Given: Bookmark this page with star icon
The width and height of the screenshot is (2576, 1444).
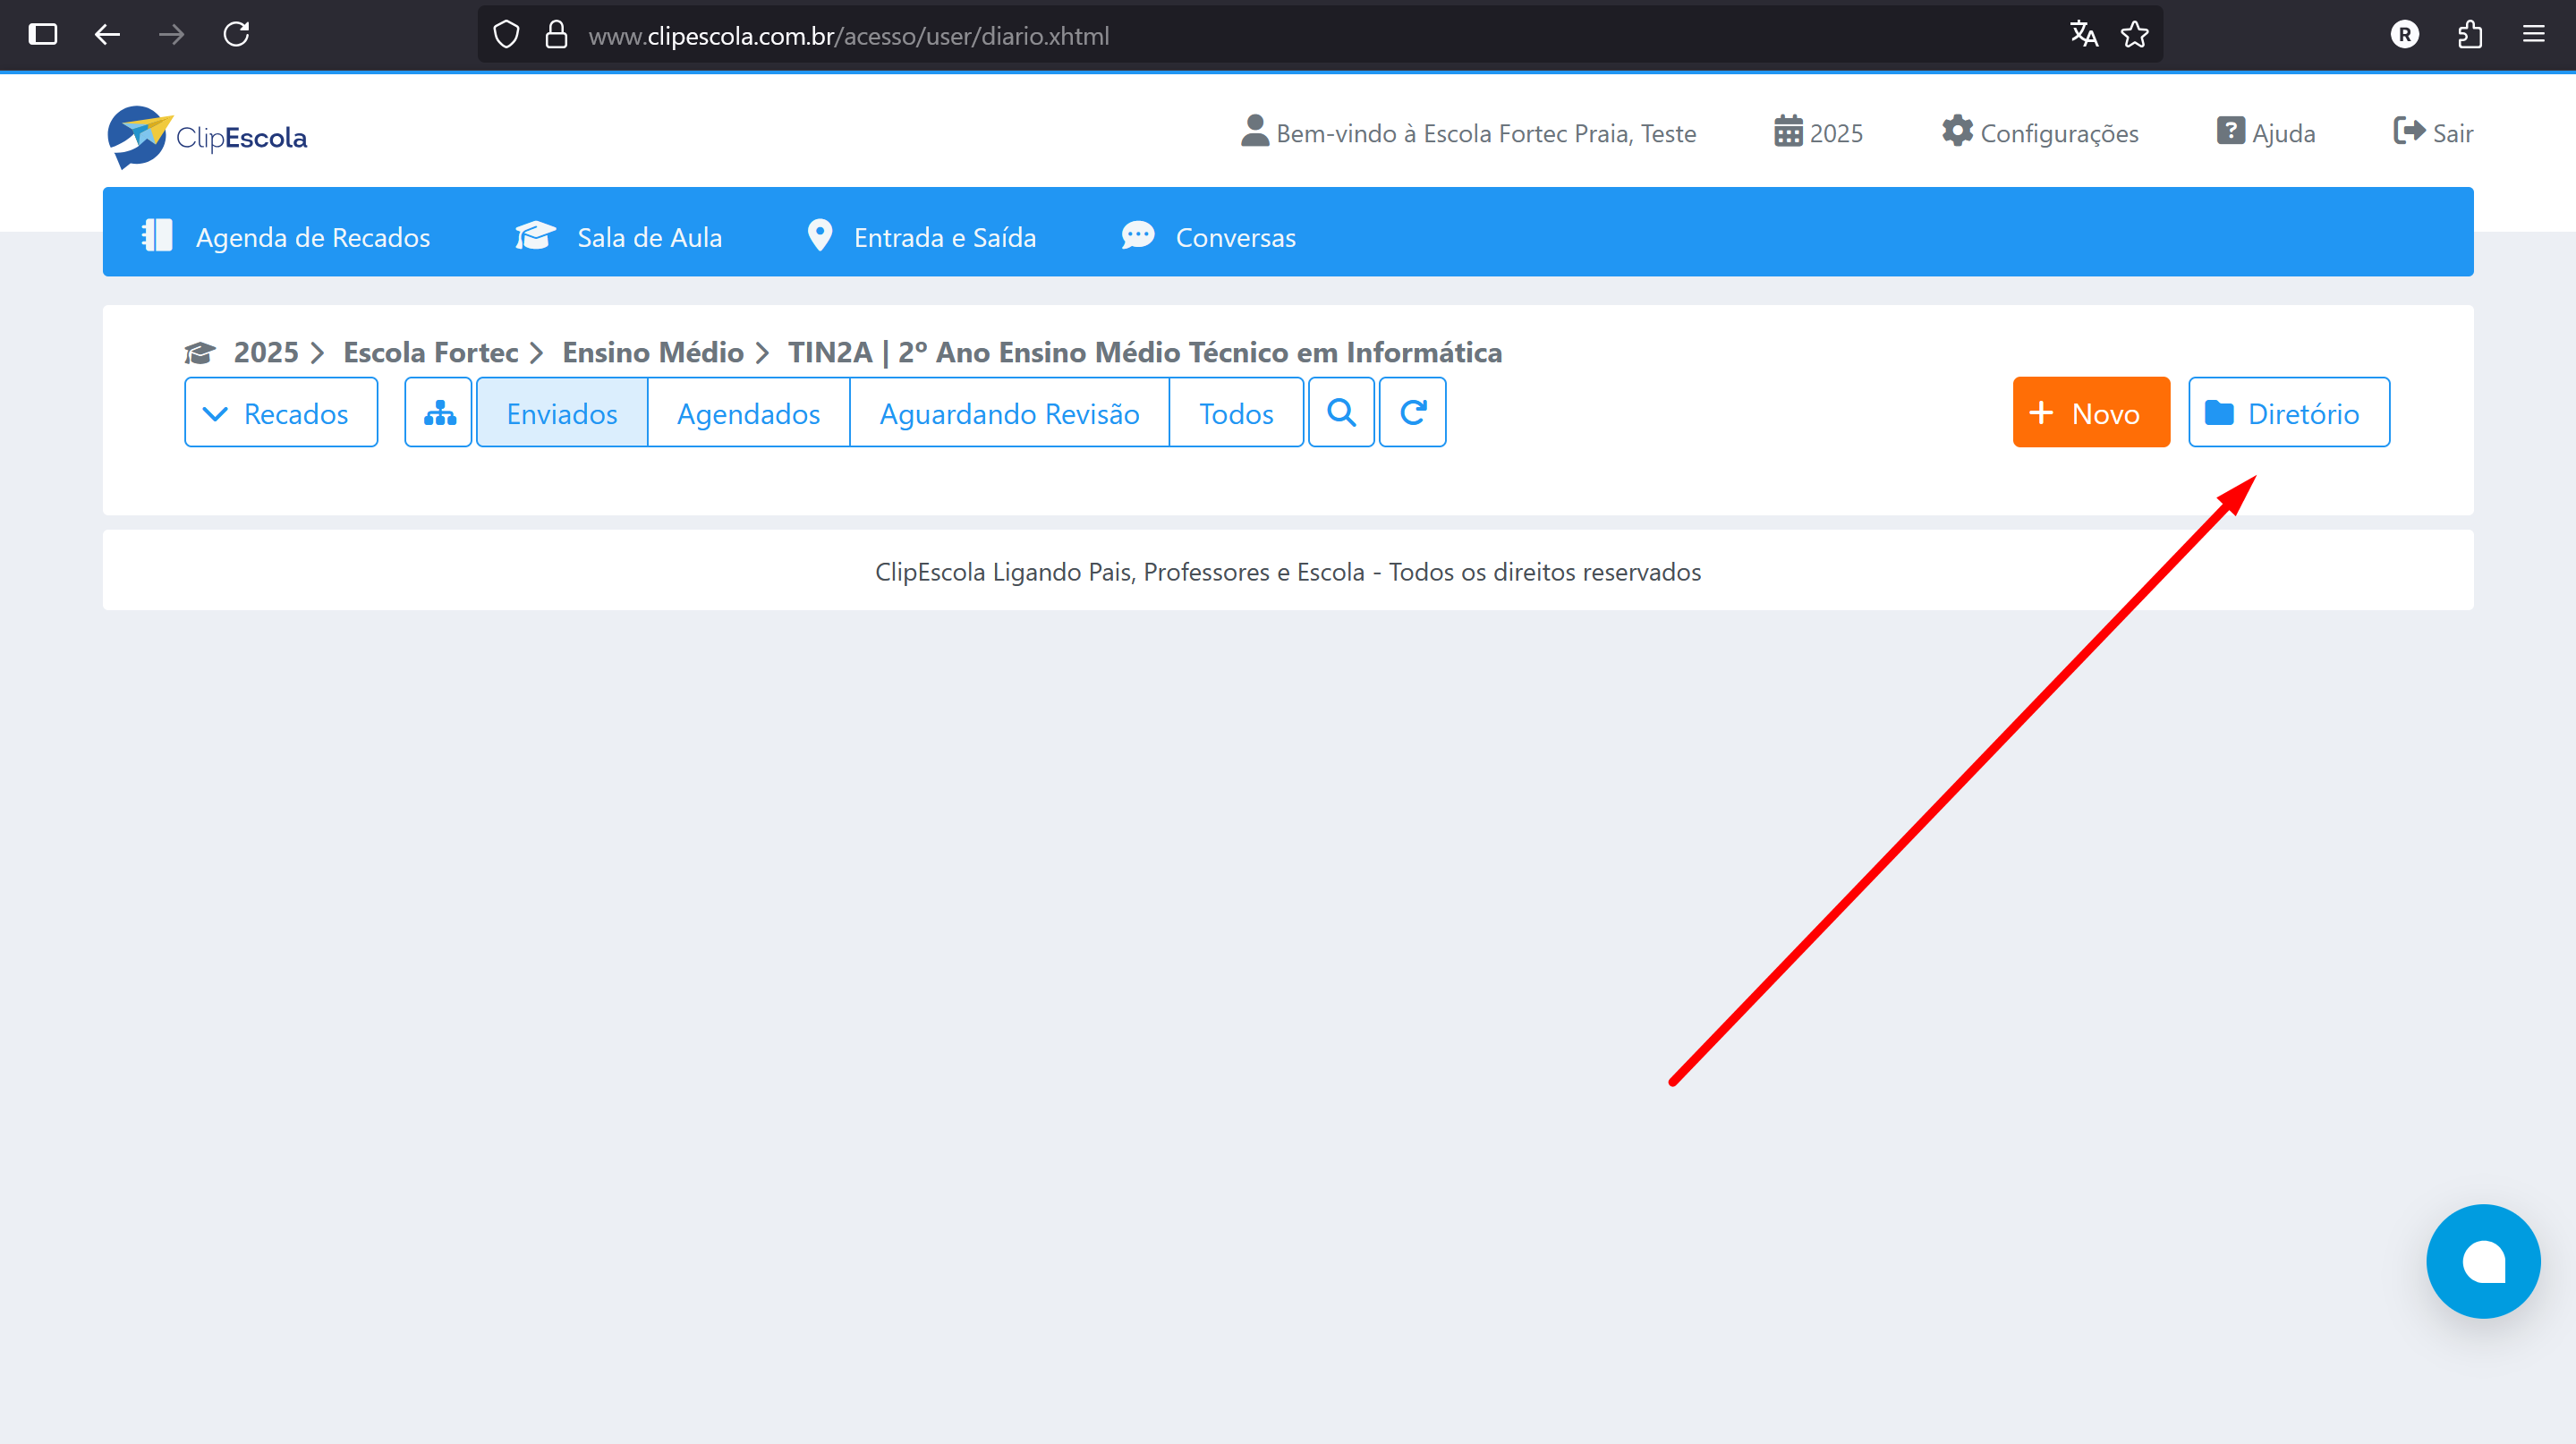Looking at the screenshot, I should click(x=2134, y=35).
